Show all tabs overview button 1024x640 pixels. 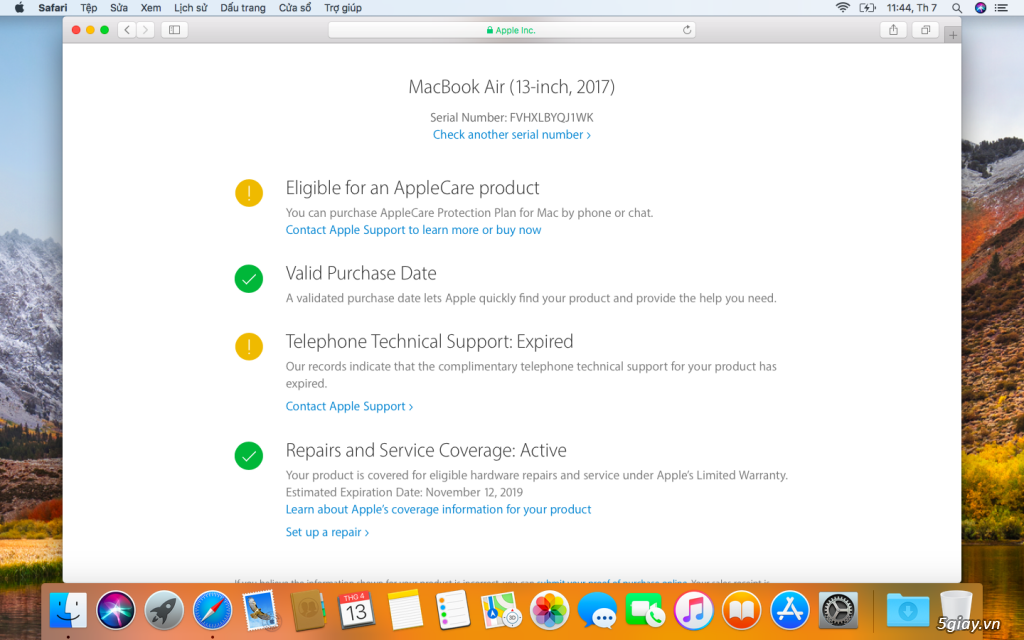(925, 29)
